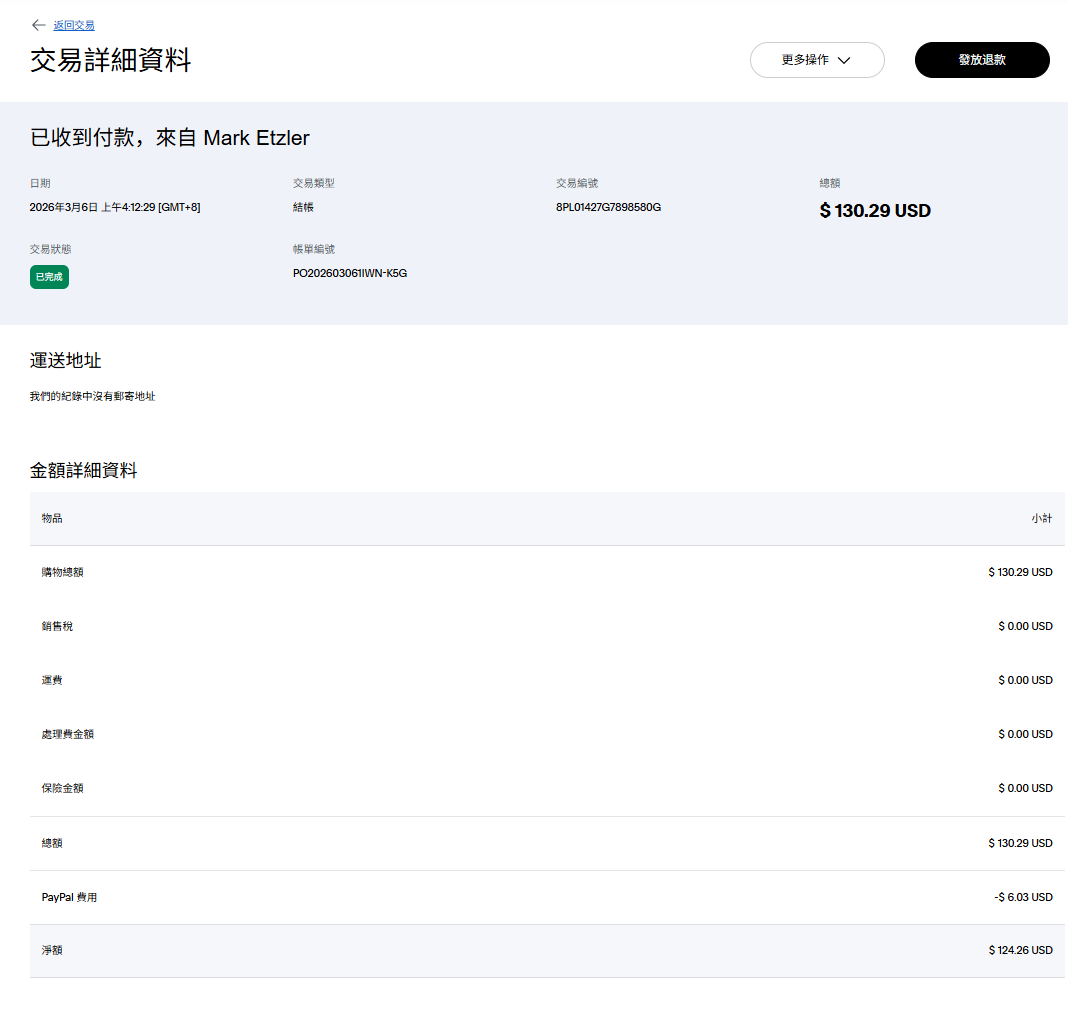Select the 銷售稅 row label

point(57,626)
